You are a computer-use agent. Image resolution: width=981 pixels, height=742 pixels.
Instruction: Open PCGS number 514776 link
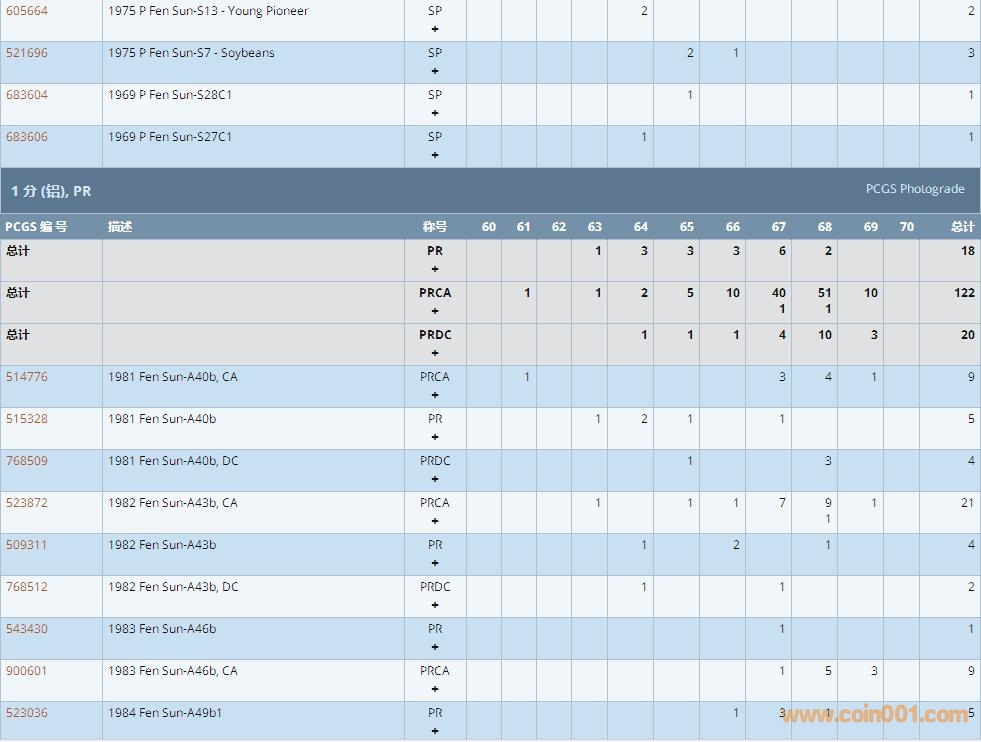[x=27, y=377]
